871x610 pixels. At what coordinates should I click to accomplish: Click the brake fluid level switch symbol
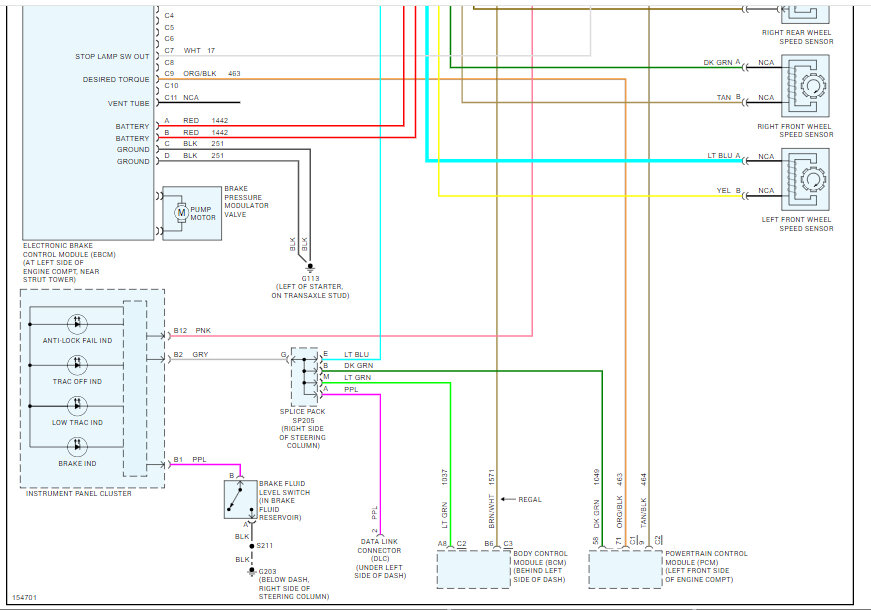coord(240,499)
